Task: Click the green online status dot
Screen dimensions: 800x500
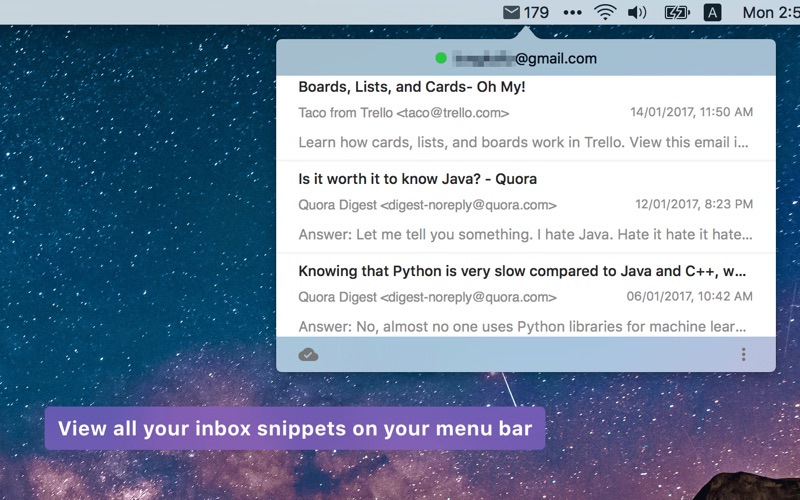Action: [441, 58]
